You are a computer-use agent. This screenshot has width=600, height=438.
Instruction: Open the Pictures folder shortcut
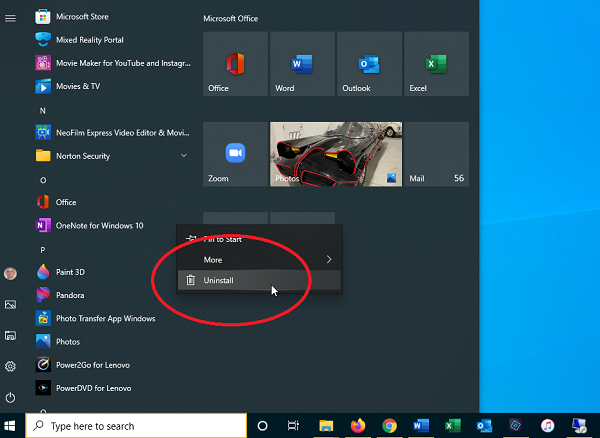pyautogui.click(x=10, y=304)
